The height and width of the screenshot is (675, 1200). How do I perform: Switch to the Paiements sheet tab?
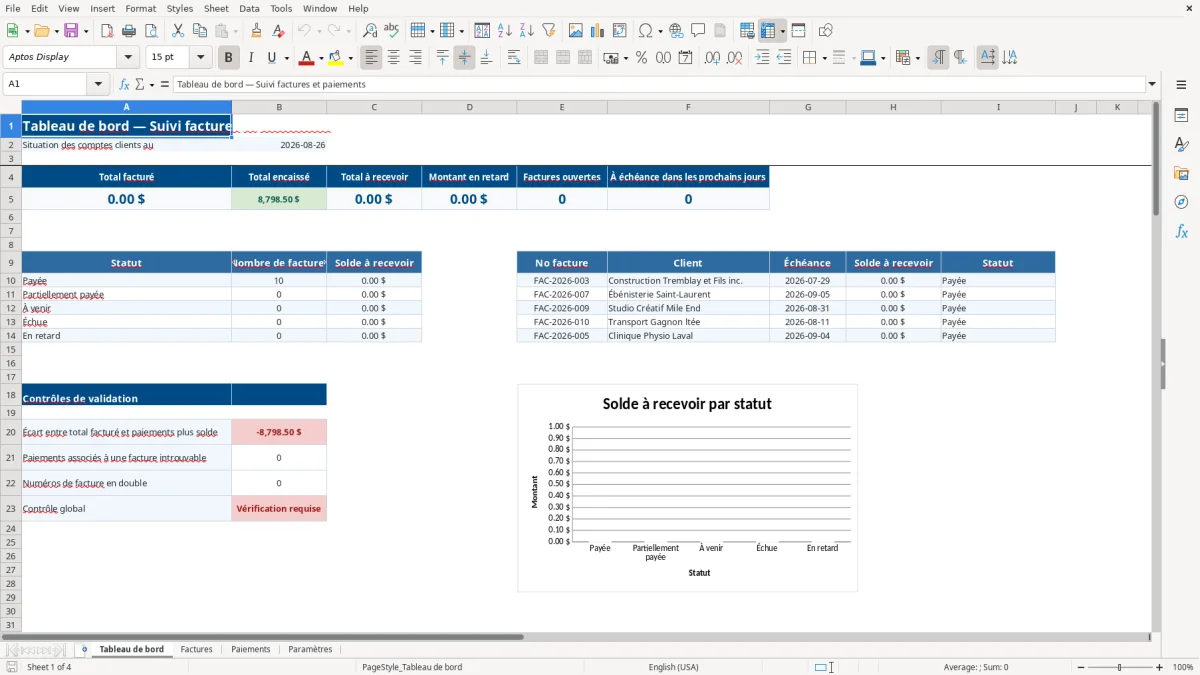pyautogui.click(x=250, y=649)
